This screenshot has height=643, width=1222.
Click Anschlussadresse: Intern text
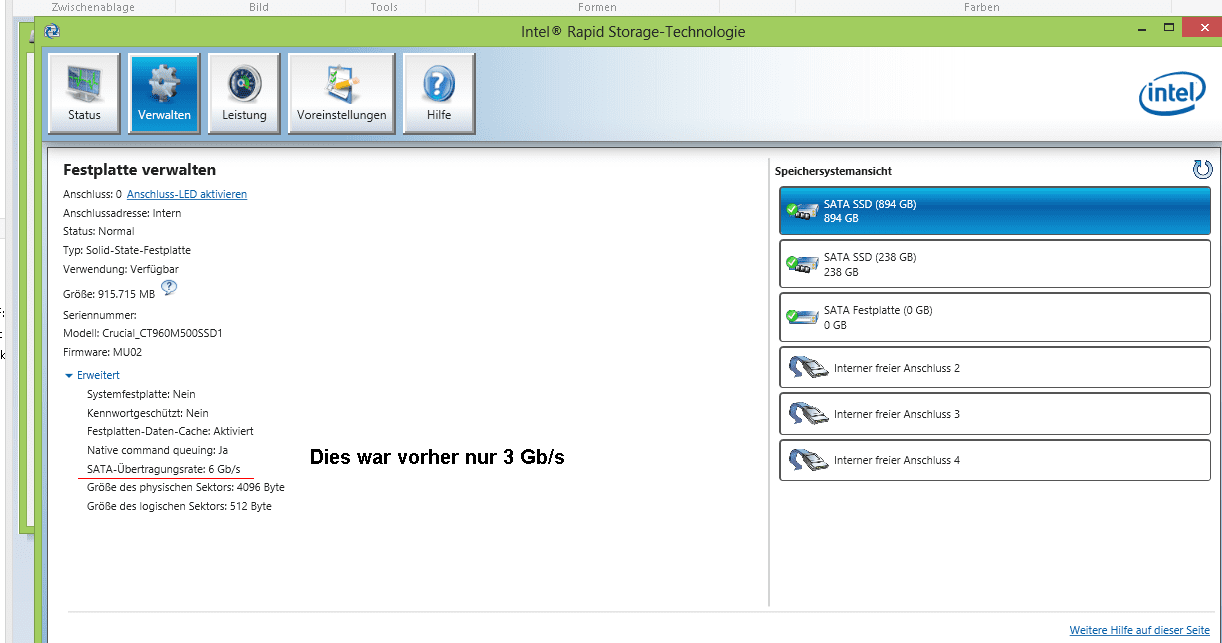click(122, 213)
